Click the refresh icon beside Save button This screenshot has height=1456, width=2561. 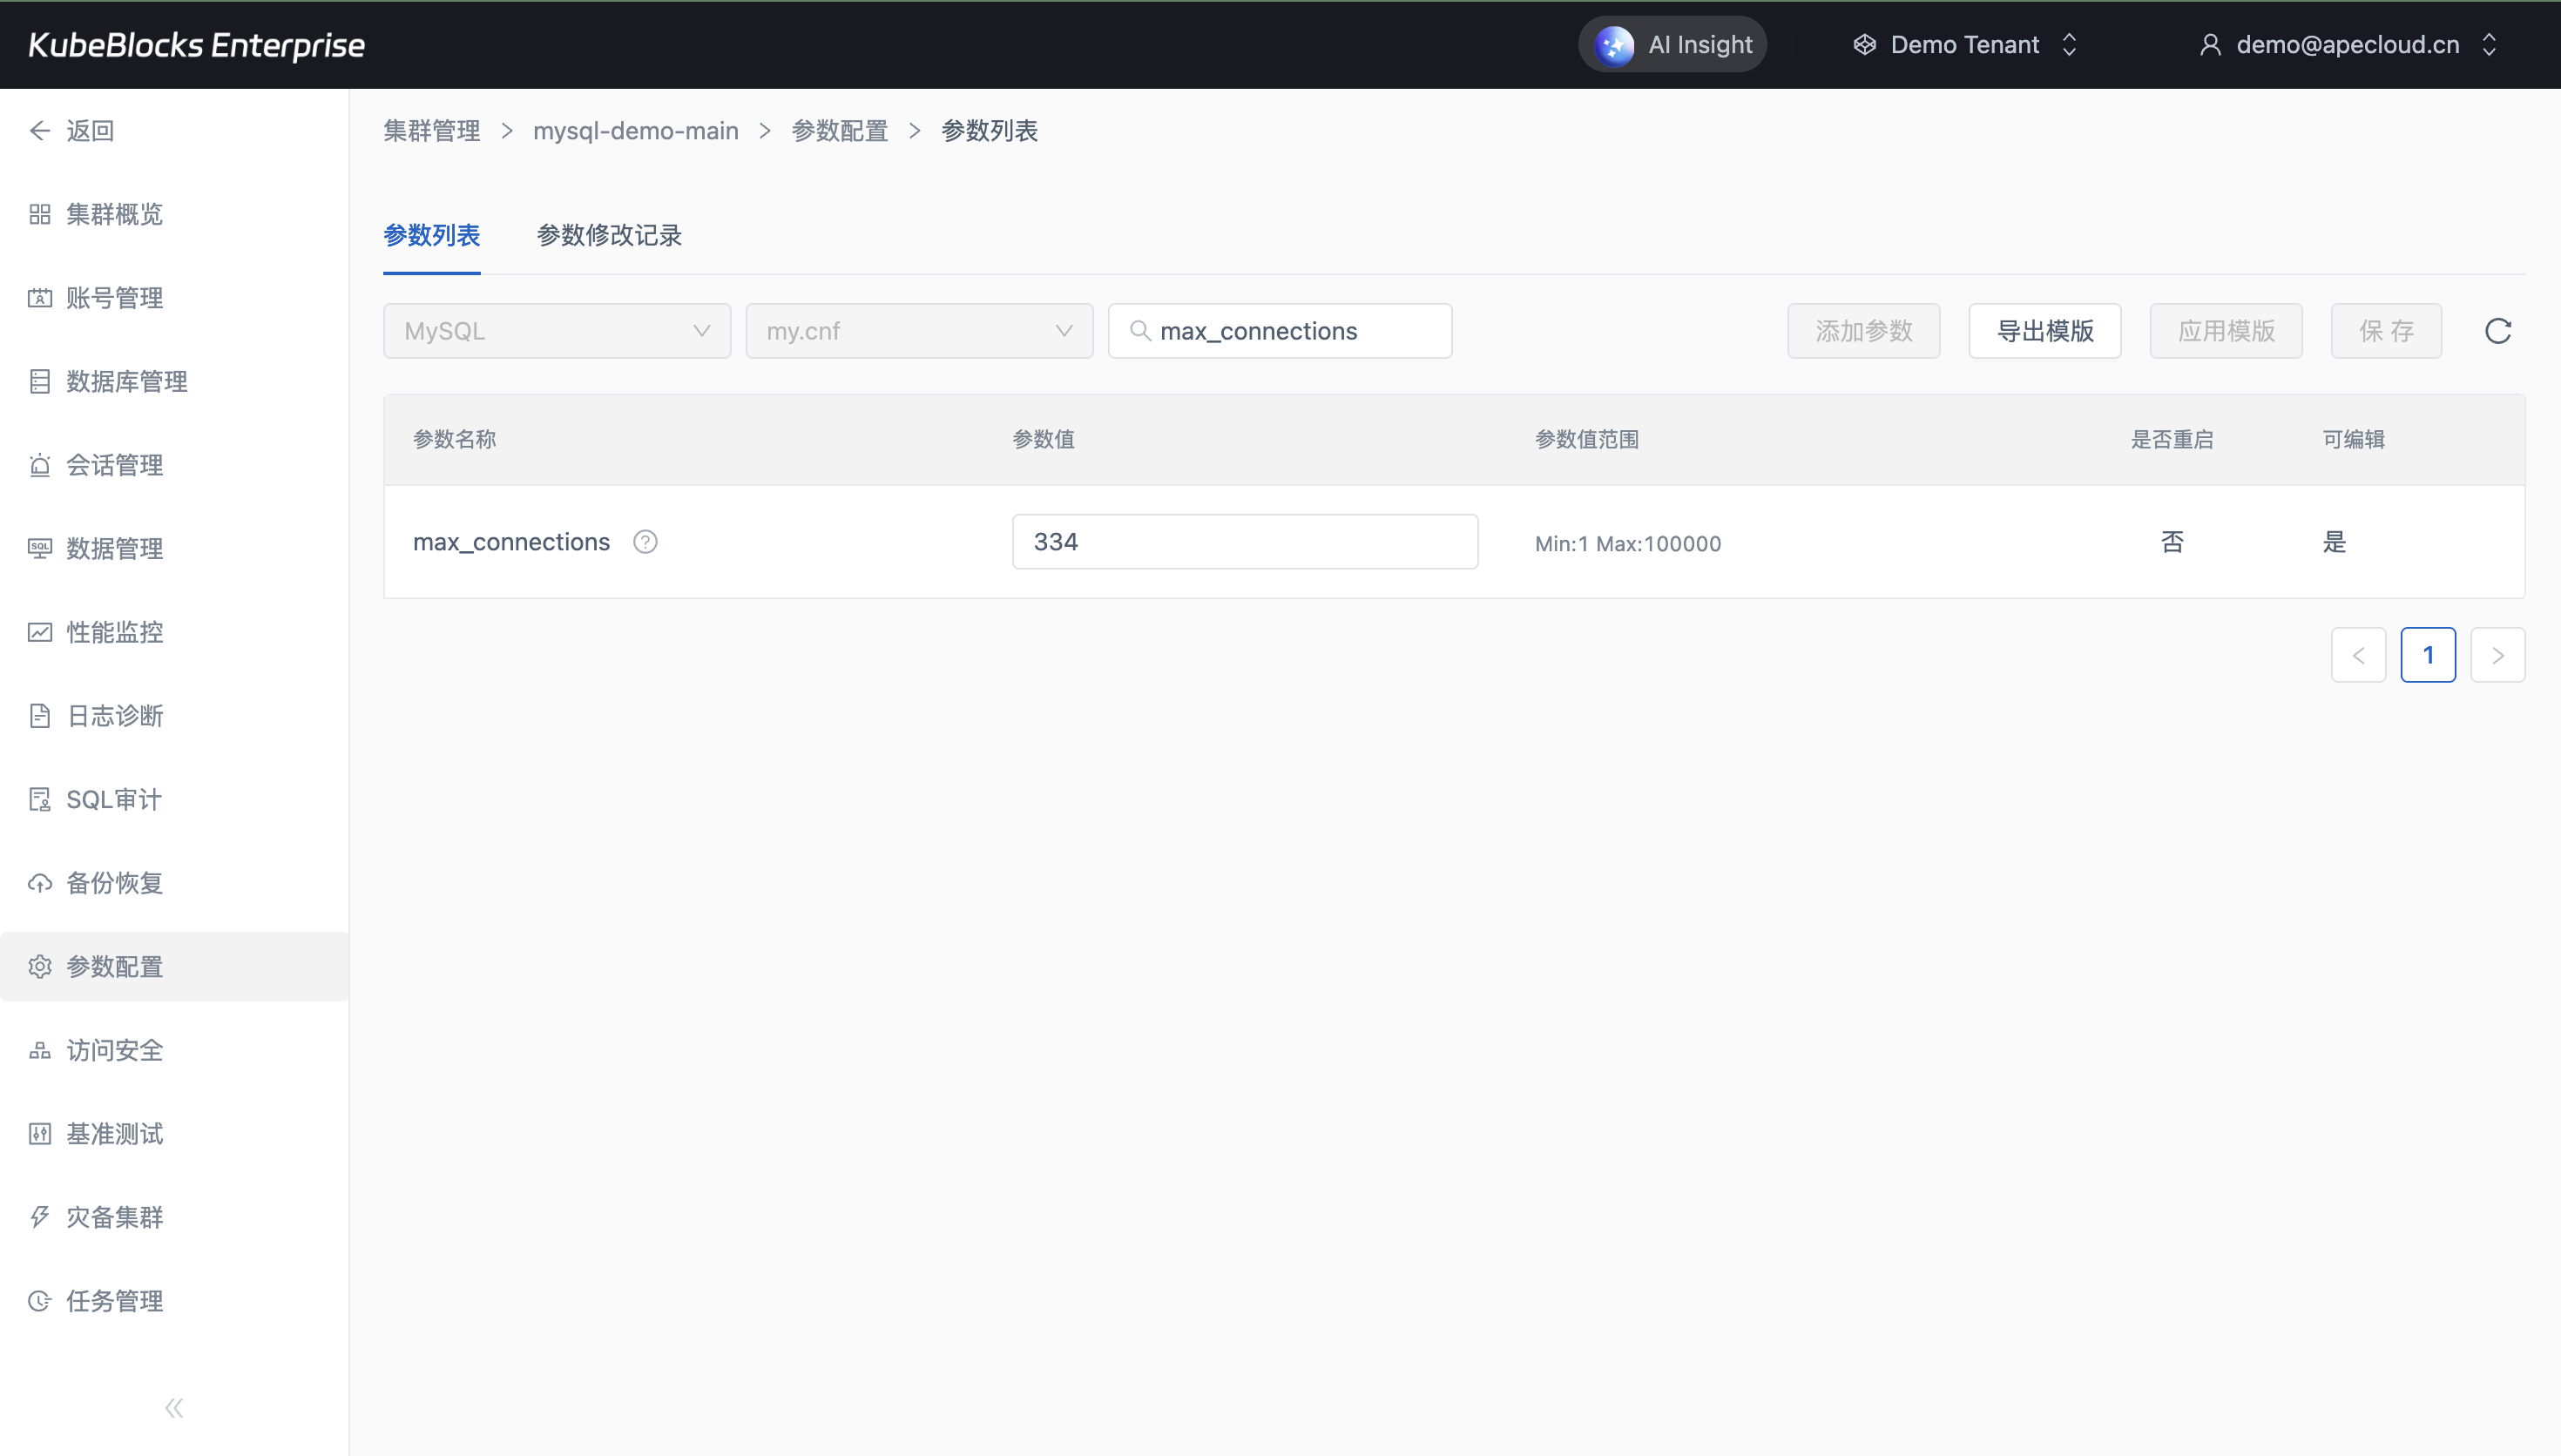(2497, 331)
